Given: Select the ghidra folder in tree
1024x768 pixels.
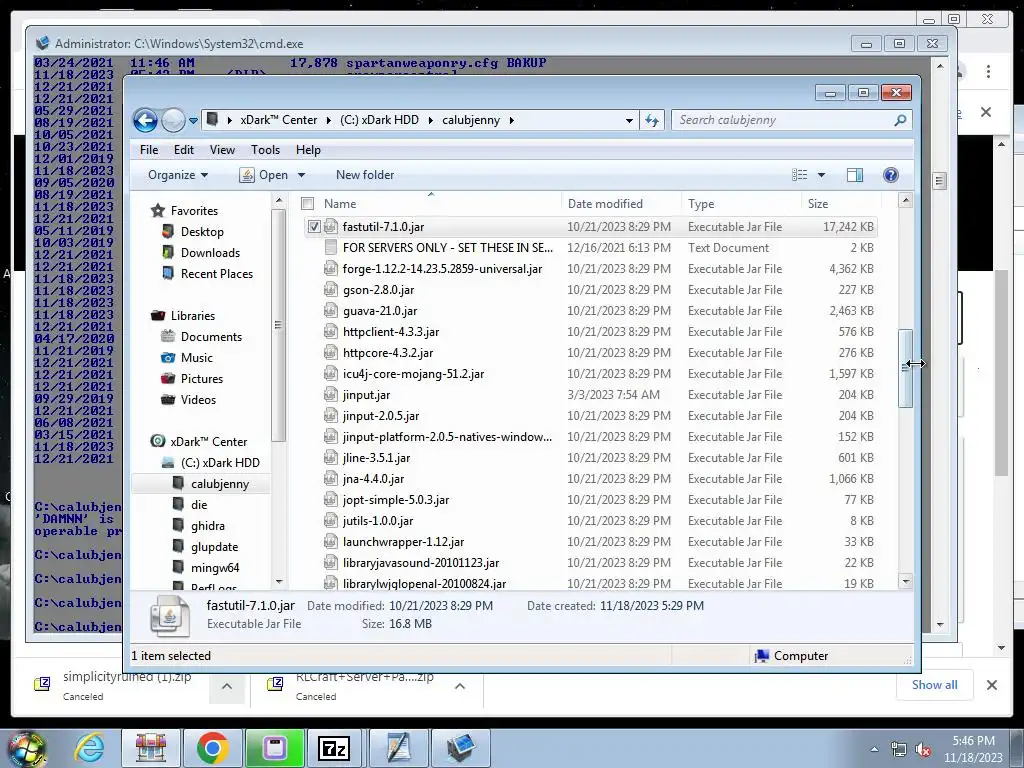Looking at the screenshot, I should [208, 526].
